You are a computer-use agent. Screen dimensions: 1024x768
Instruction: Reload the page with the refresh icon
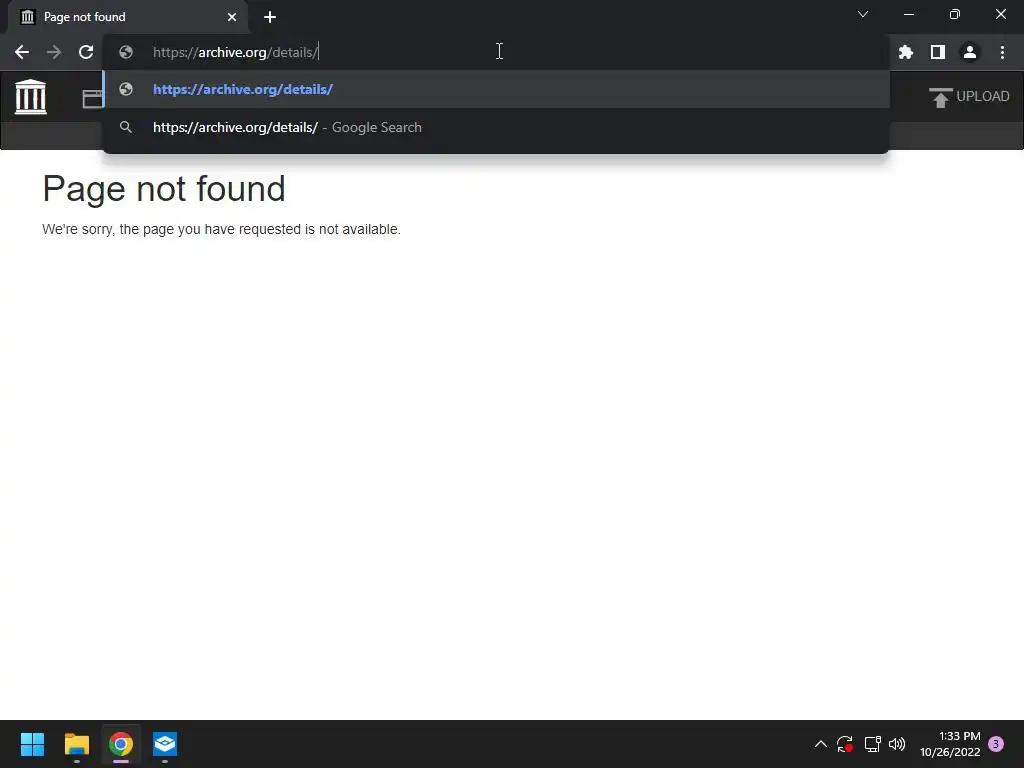coord(86,52)
